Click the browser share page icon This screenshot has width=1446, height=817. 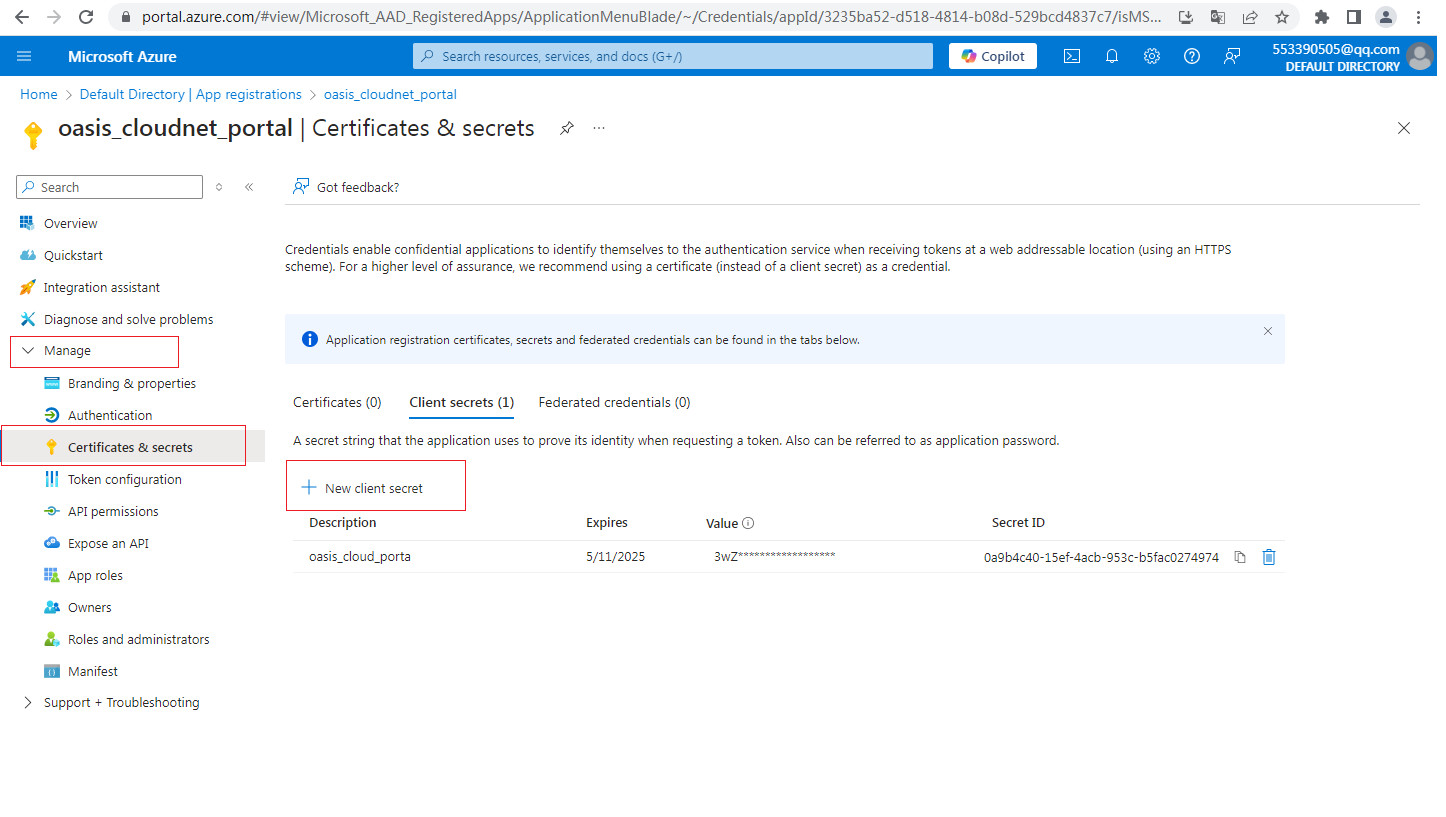pyautogui.click(x=1250, y=17)
